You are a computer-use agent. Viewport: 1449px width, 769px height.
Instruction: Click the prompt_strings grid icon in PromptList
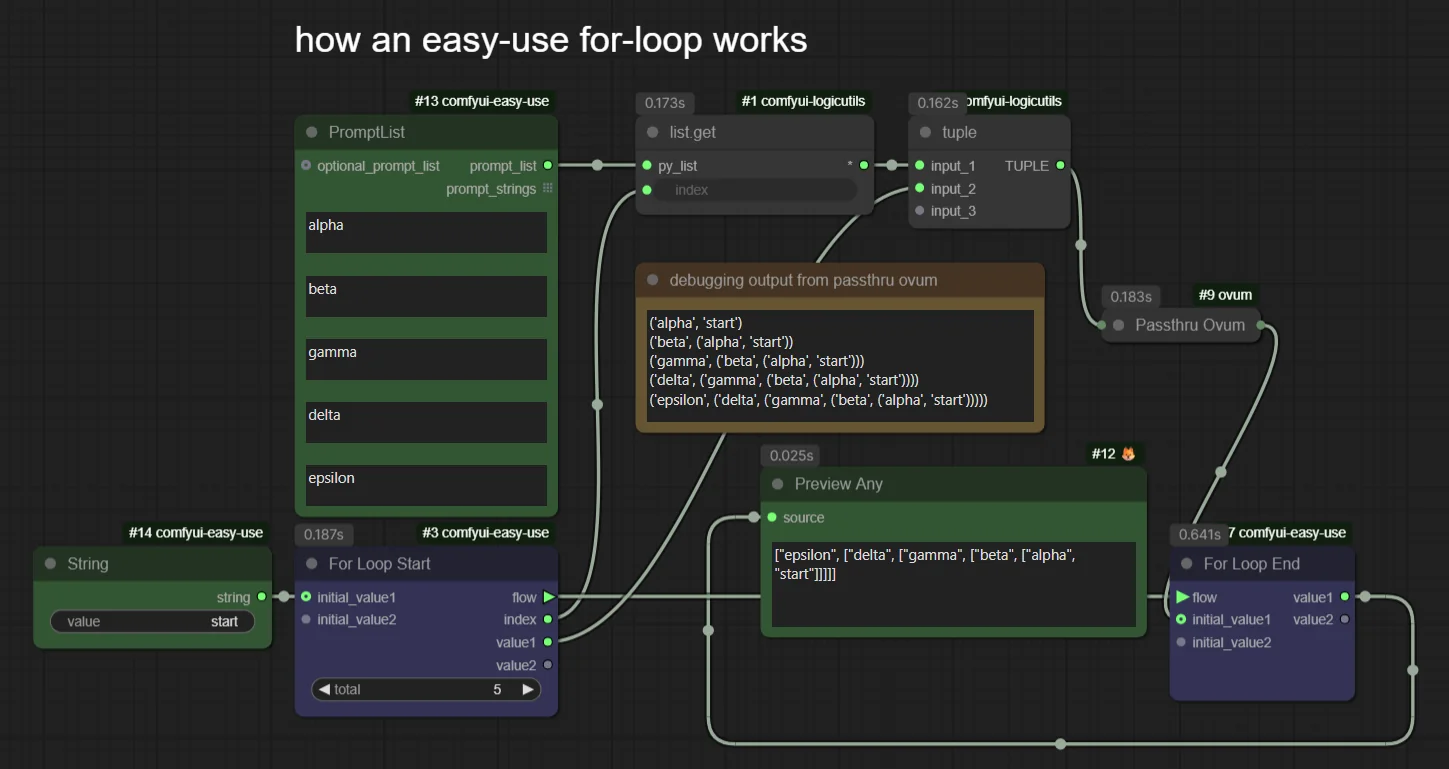547,189
